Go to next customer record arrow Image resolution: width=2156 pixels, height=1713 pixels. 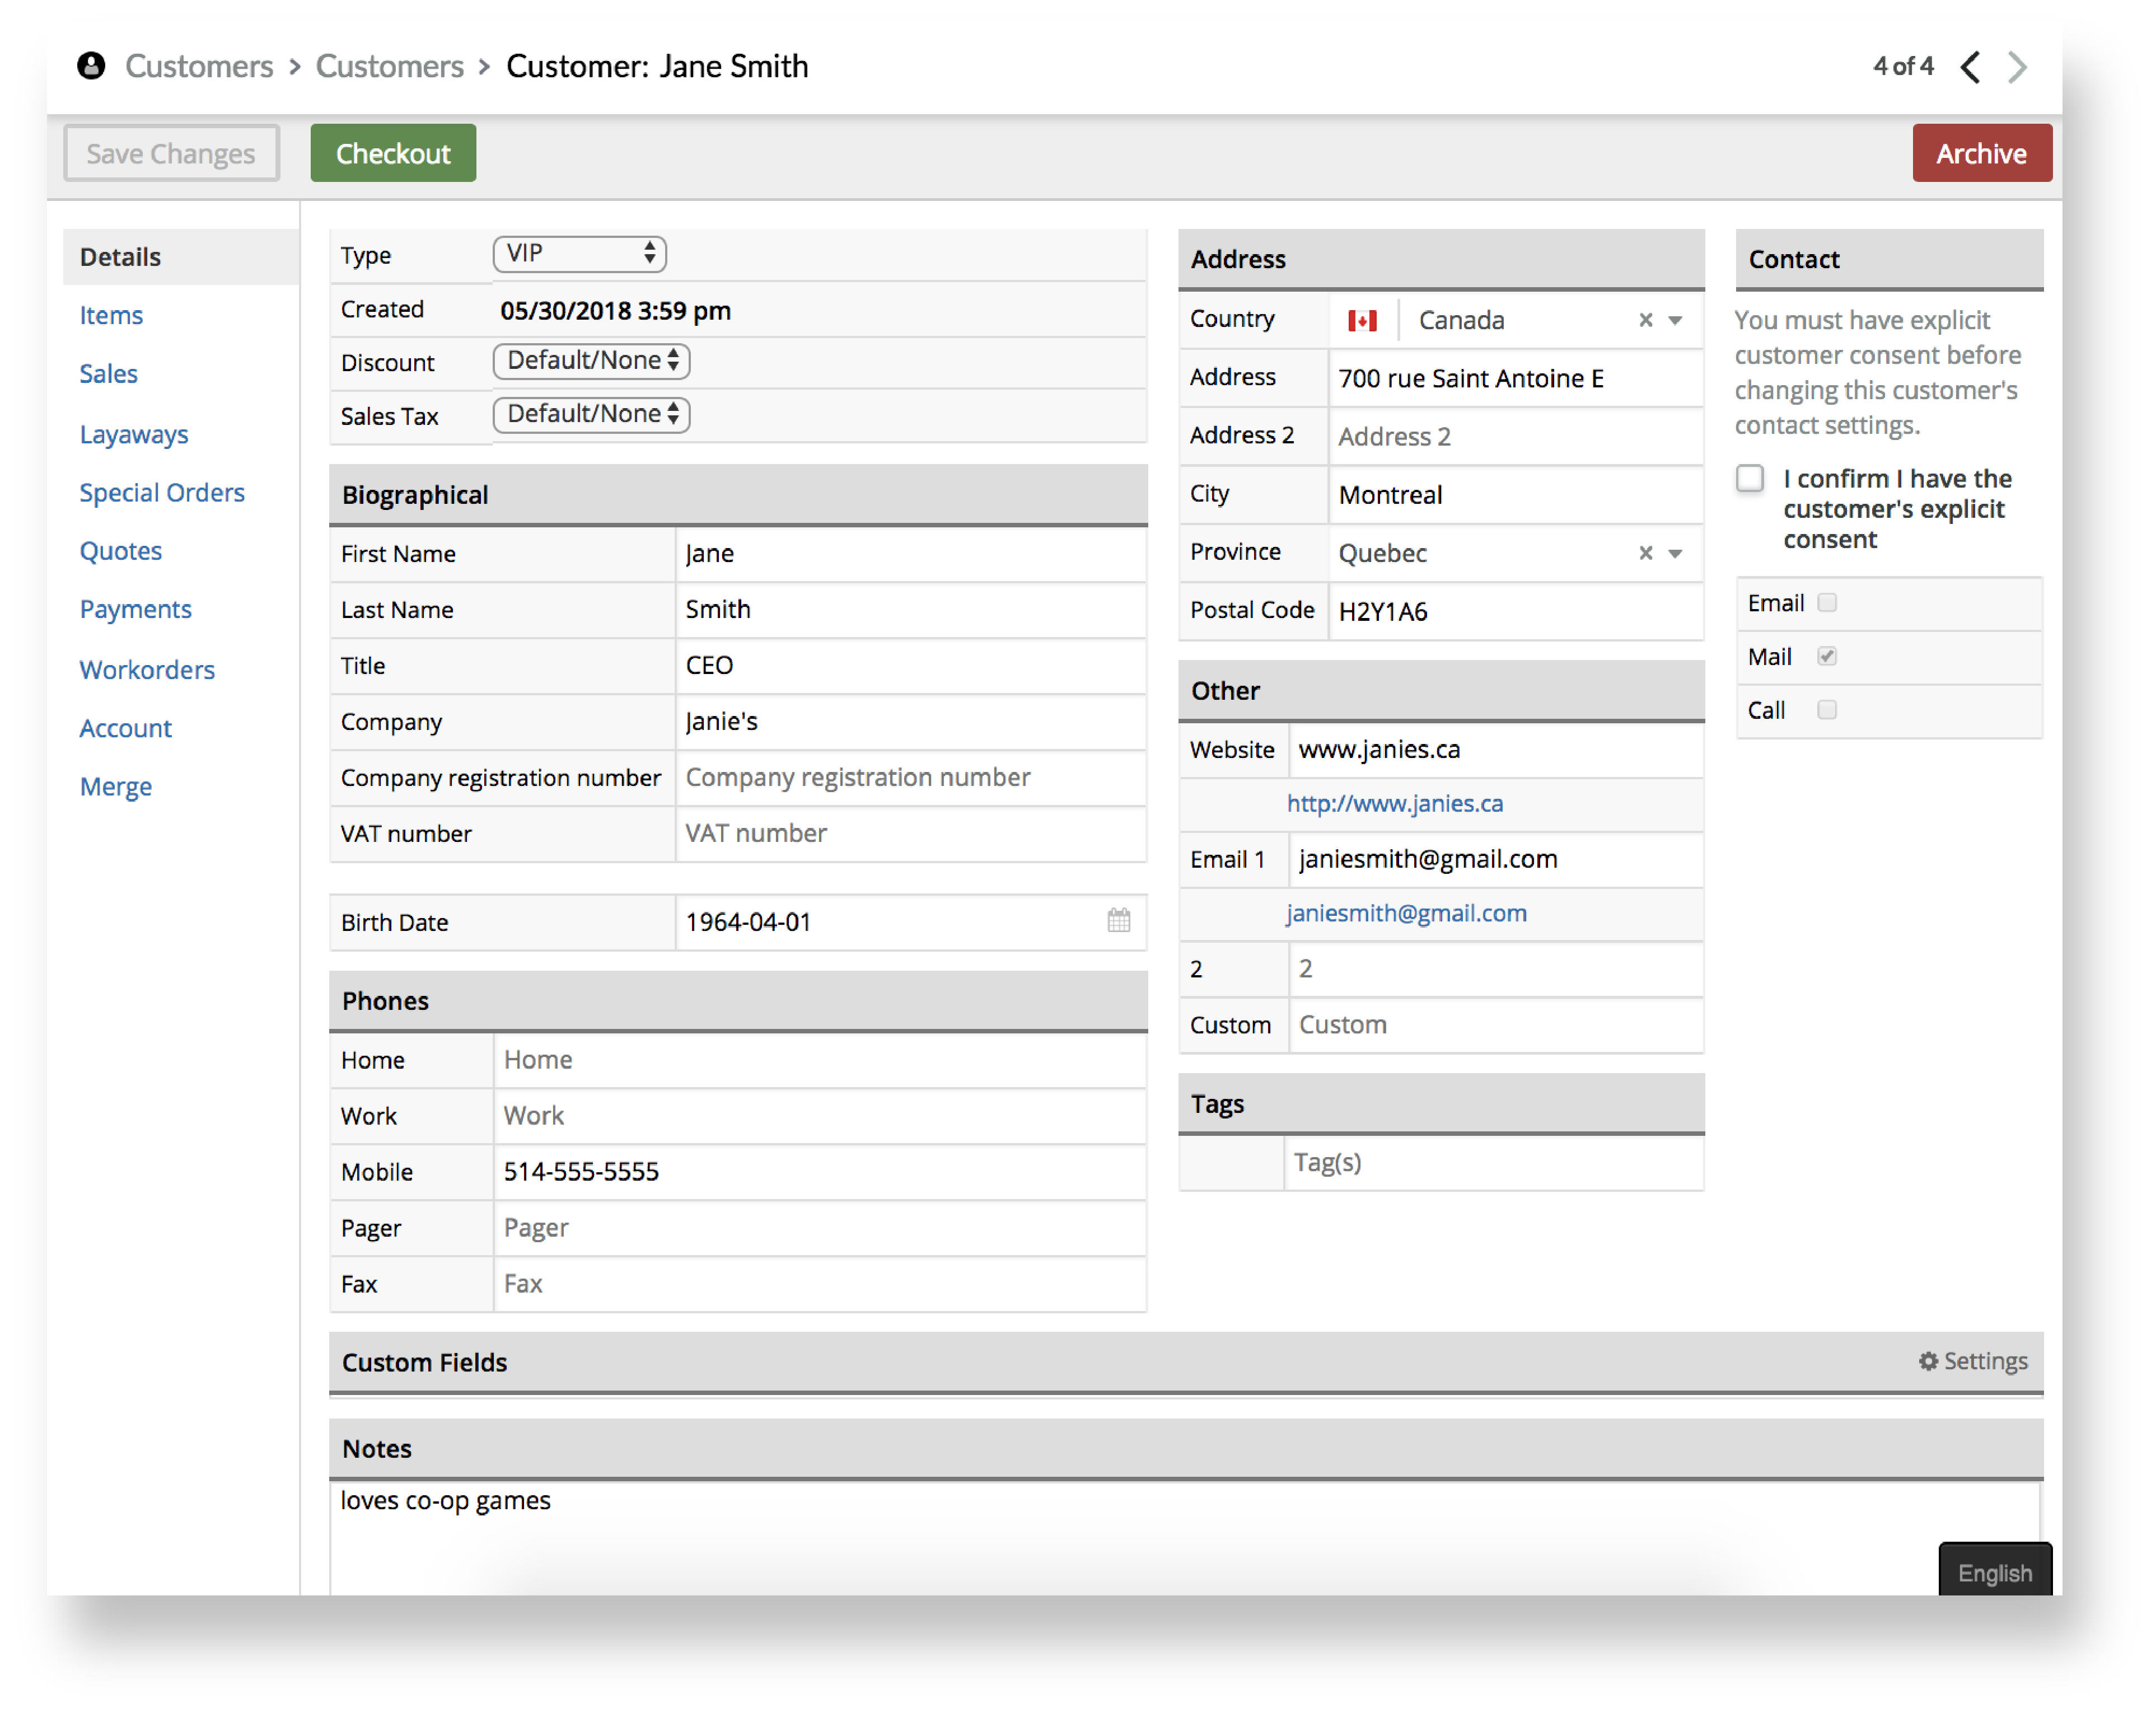(x=2018, y=67)
